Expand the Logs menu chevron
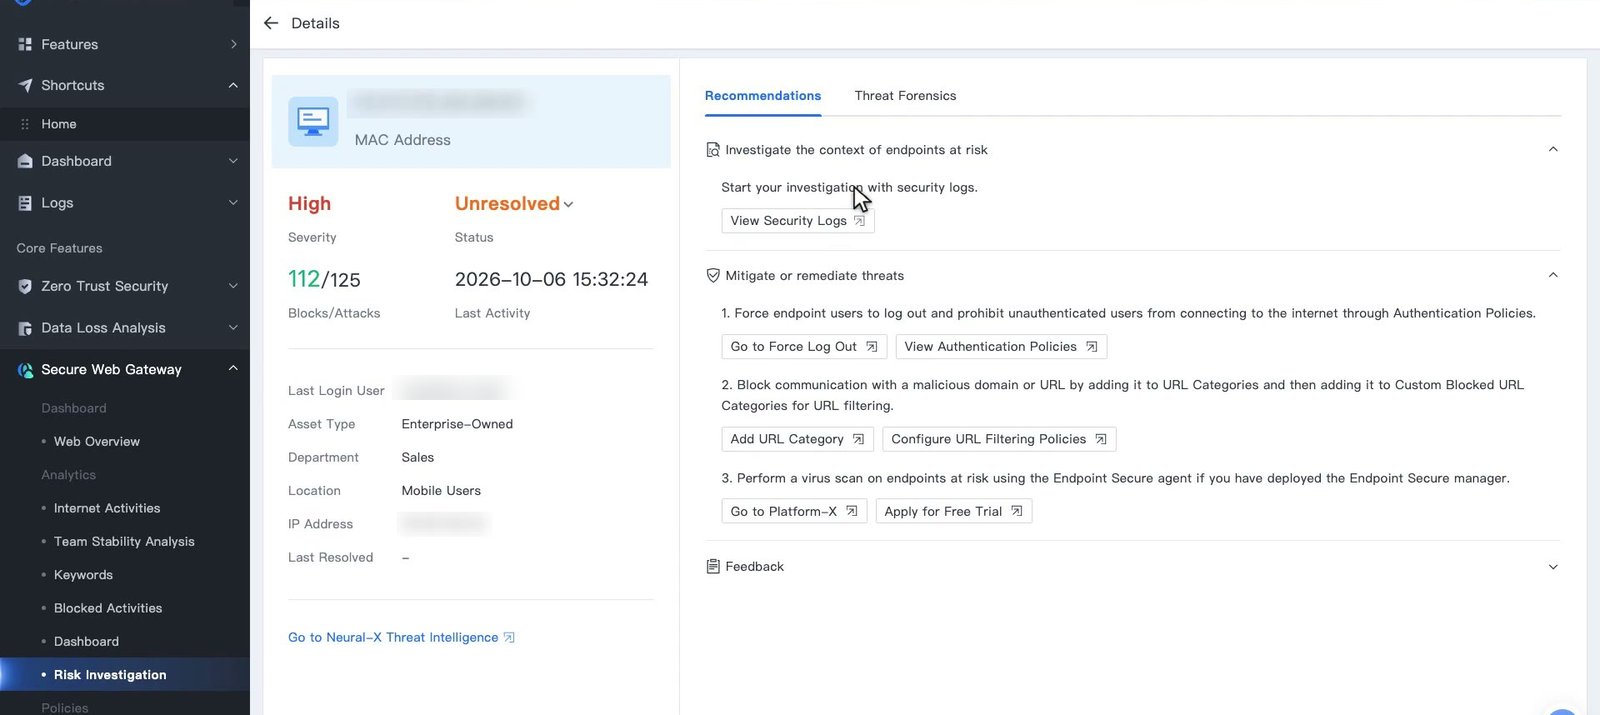The width and height of the screenshot is (1600, 715). click(233, 203)
